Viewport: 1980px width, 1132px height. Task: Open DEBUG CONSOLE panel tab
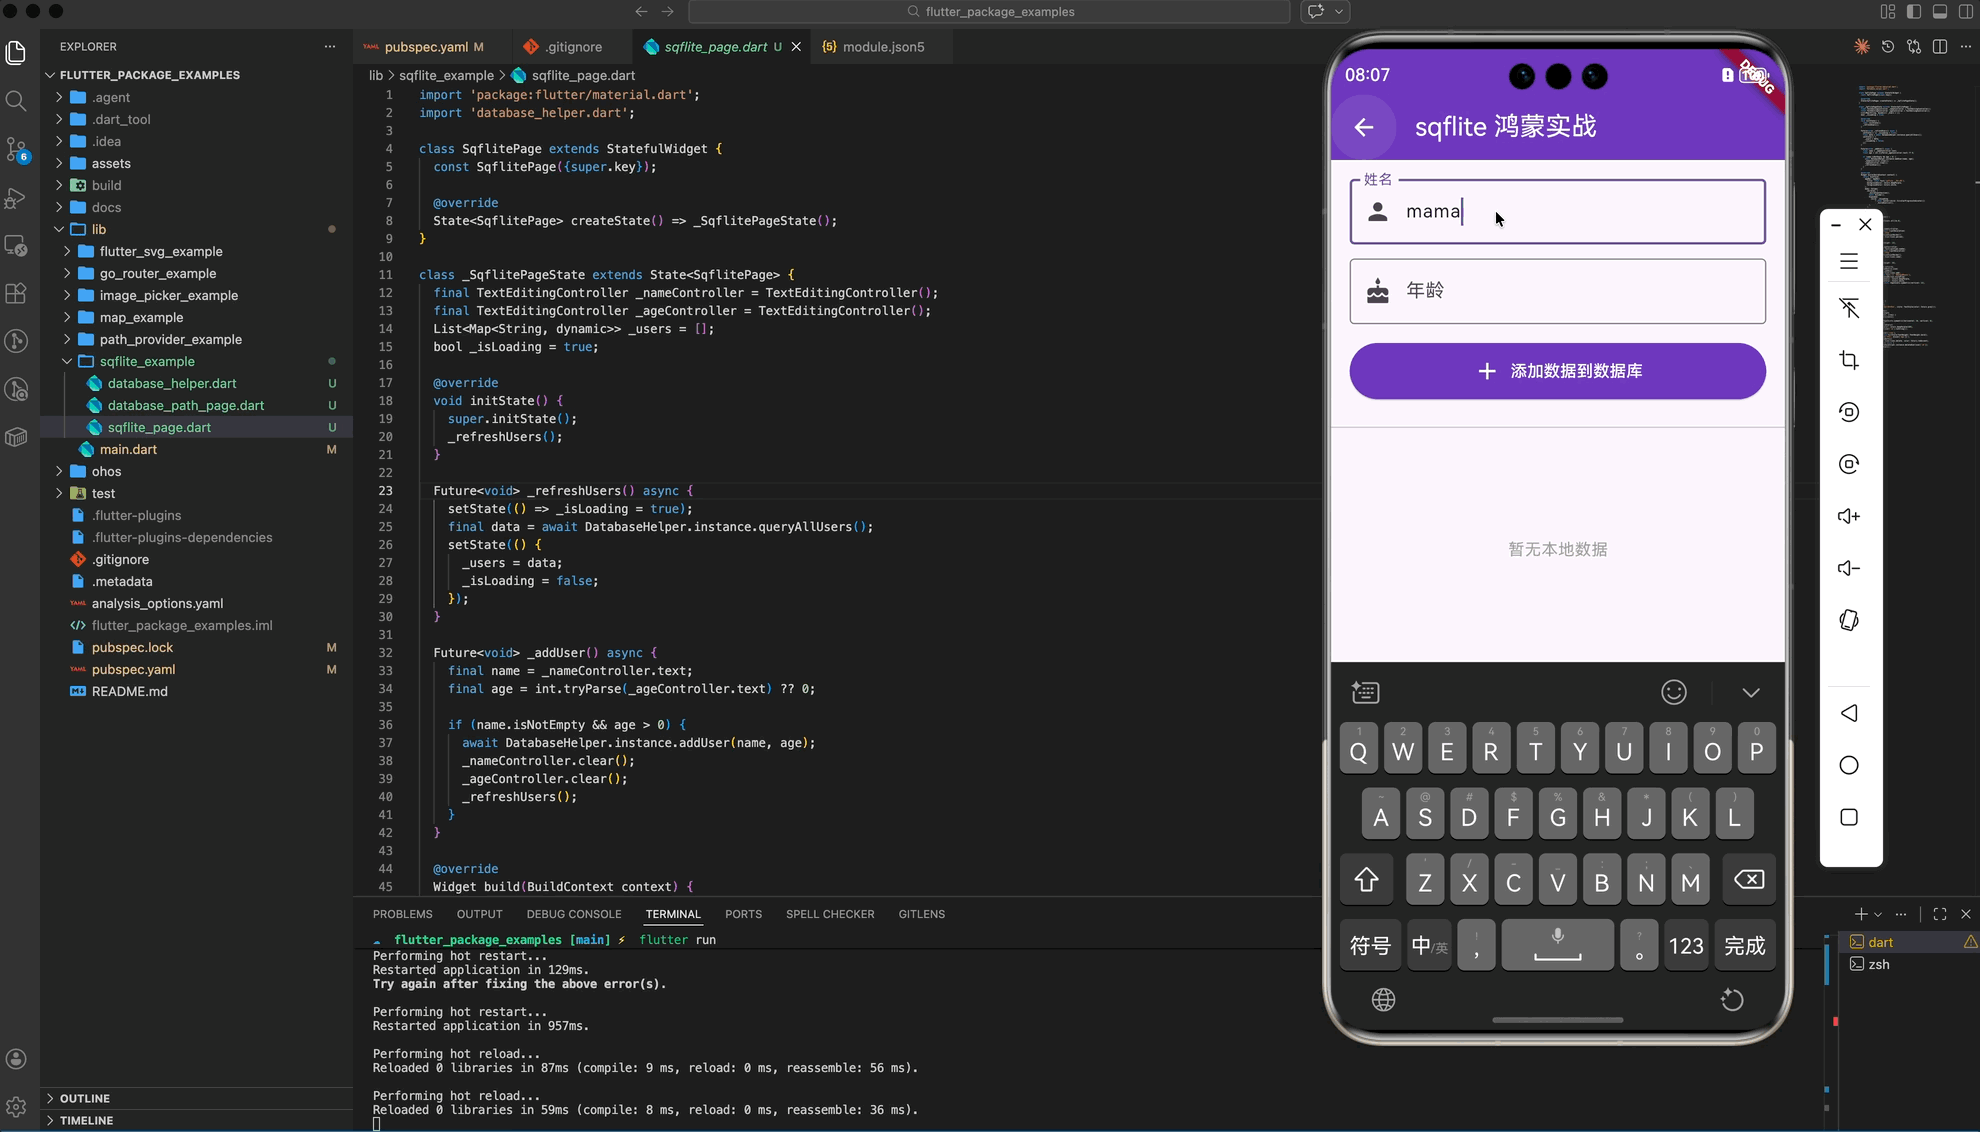[573, 914]
